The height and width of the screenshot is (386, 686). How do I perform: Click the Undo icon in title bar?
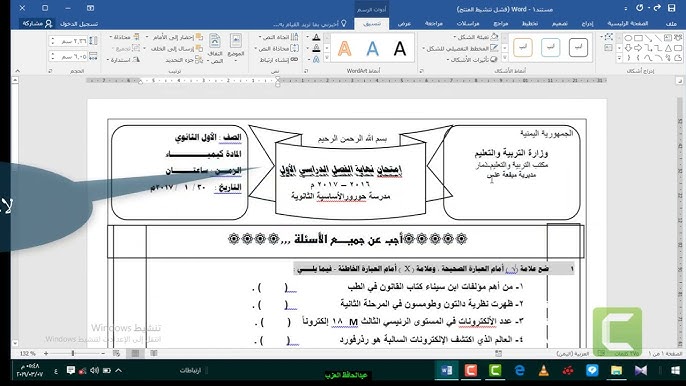tap(640, 8)
